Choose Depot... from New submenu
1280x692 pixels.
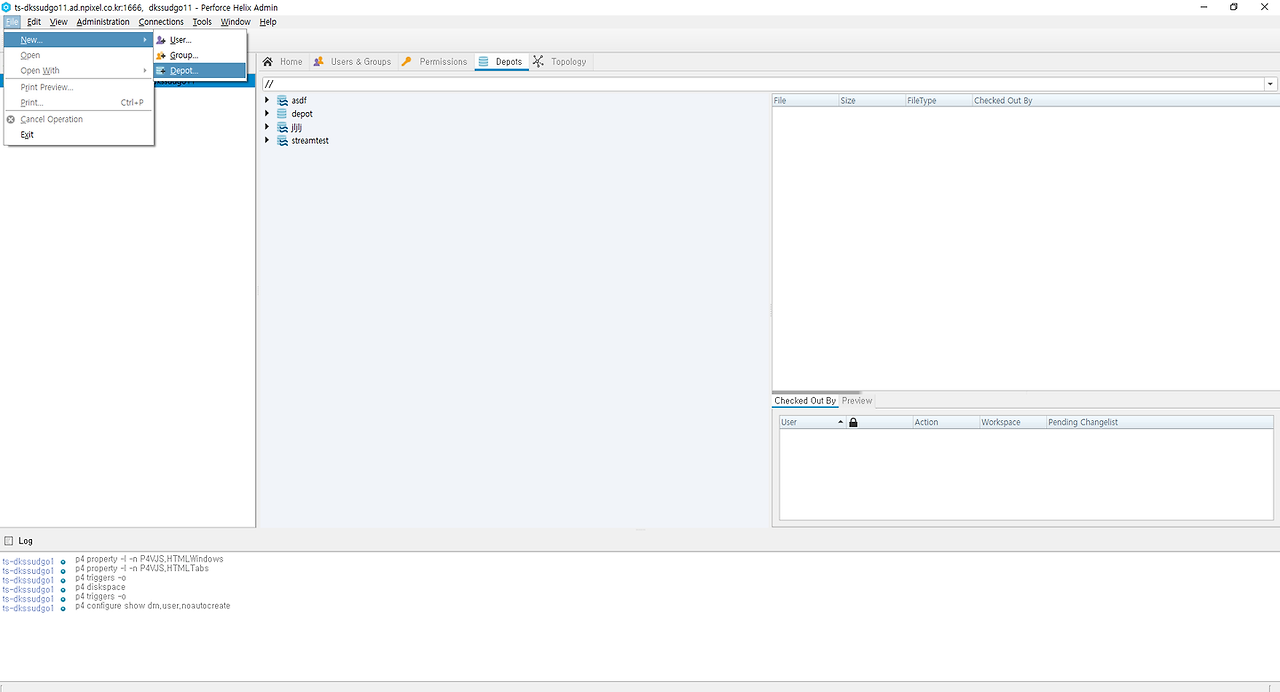(x=200, y=71)
